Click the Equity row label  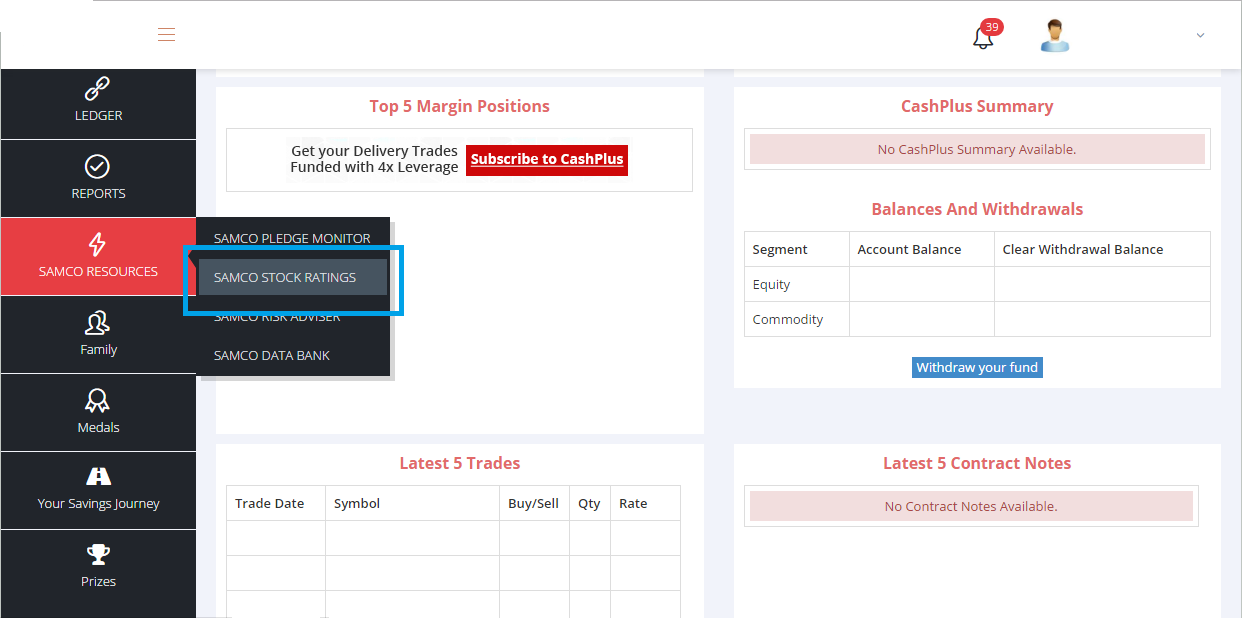(771, 284)
